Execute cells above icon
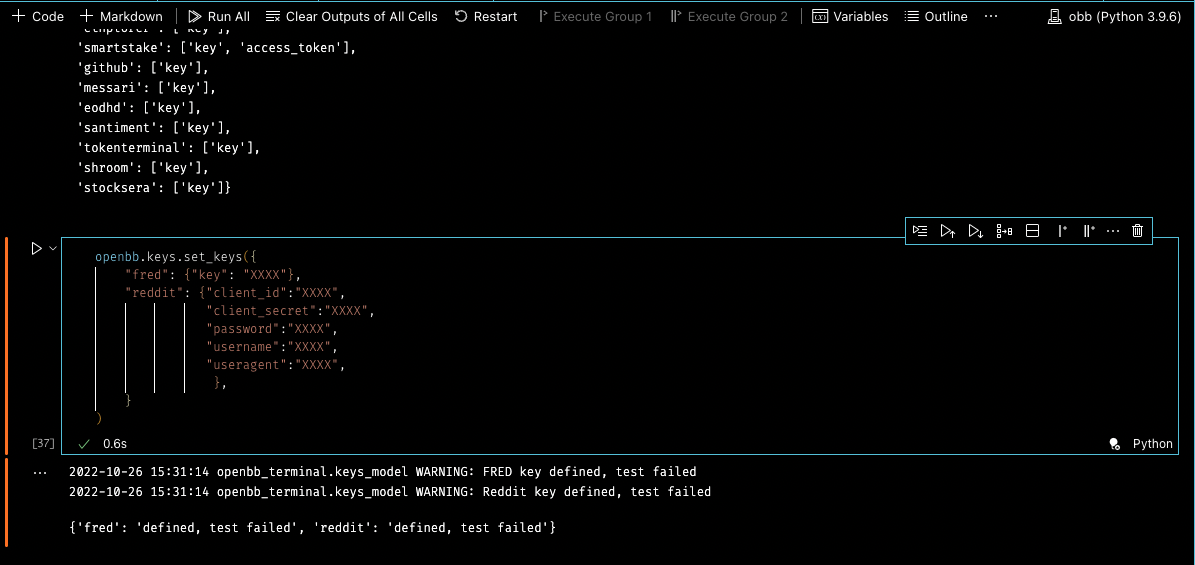1195x565 pixels. (947, 231)
